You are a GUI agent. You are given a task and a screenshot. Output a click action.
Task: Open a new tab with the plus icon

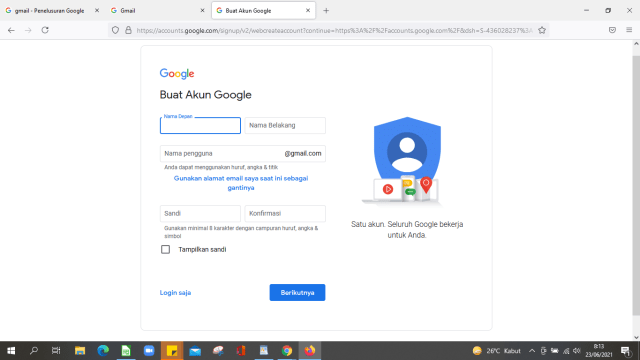pos(326,11)
